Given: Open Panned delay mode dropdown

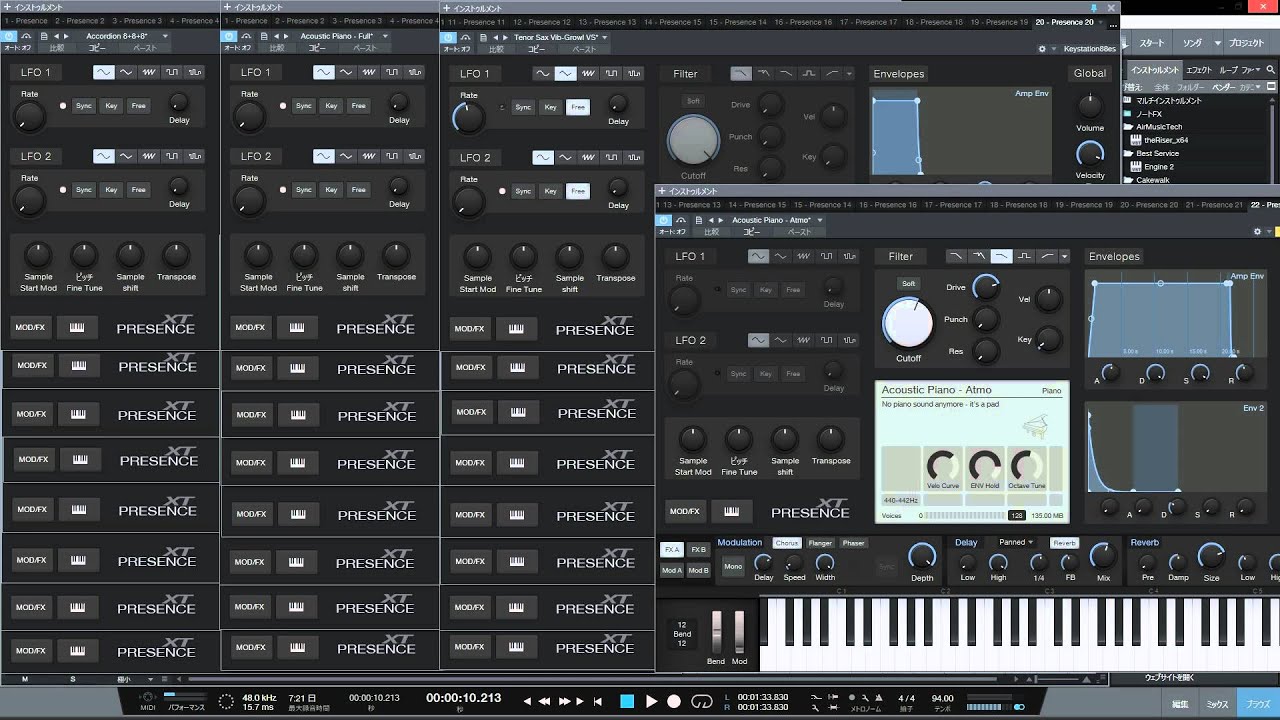Looking at the screenshot, I should [x=1016, y=543].
